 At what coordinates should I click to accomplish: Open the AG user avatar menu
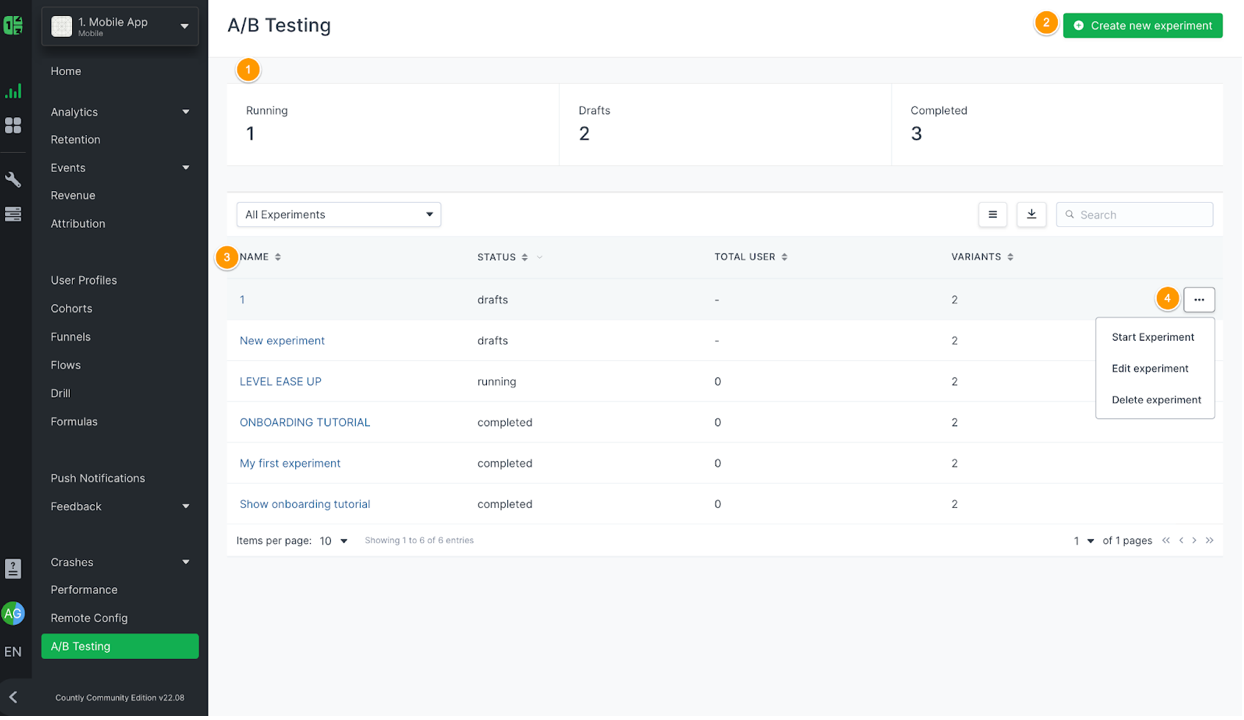13,614
